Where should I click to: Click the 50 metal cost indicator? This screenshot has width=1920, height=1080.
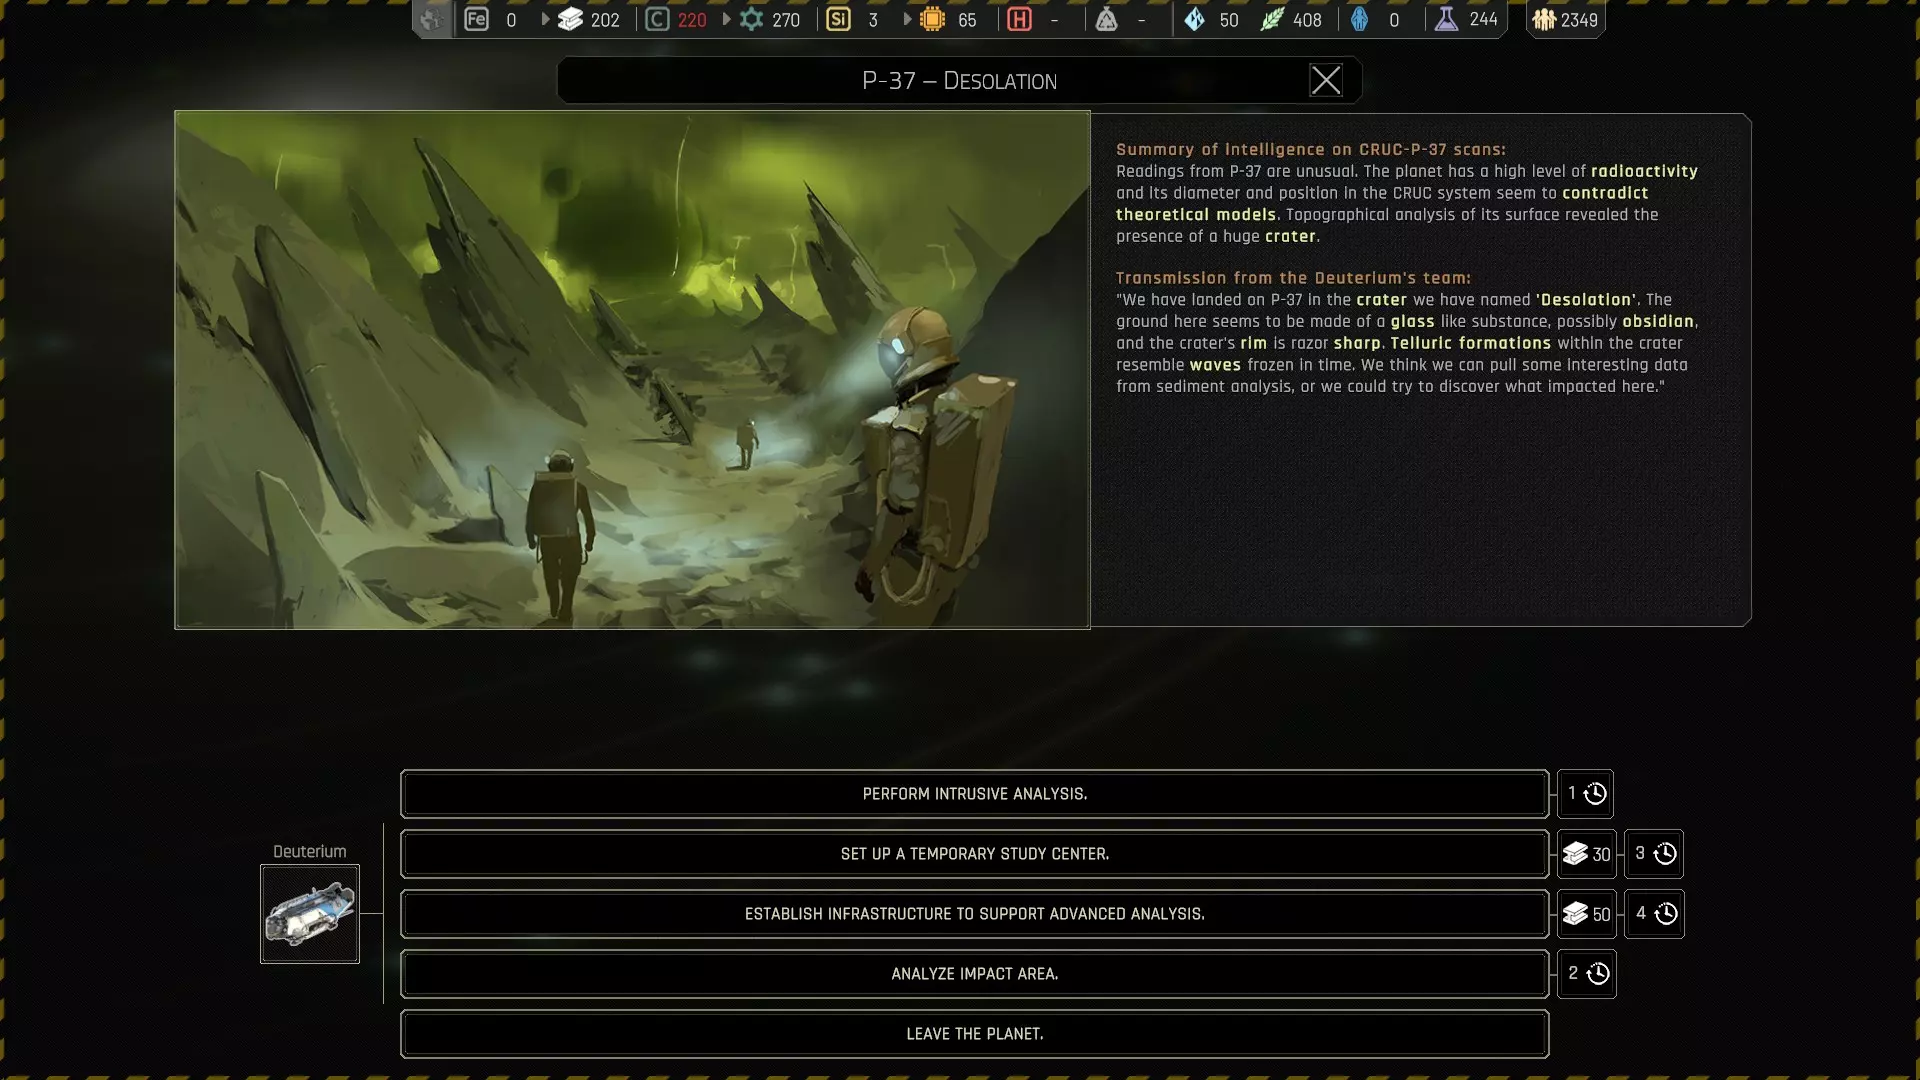coord(1586,914)
